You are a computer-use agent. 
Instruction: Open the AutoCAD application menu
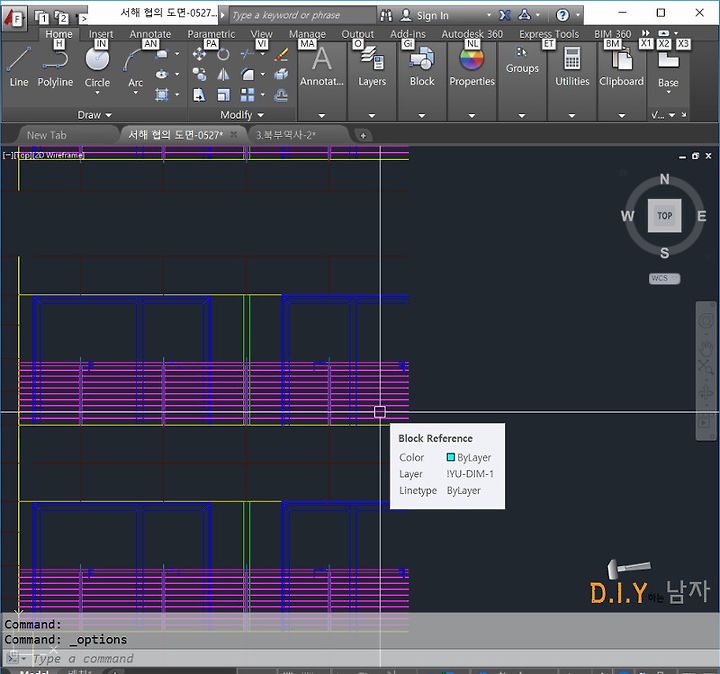(13, 17)
